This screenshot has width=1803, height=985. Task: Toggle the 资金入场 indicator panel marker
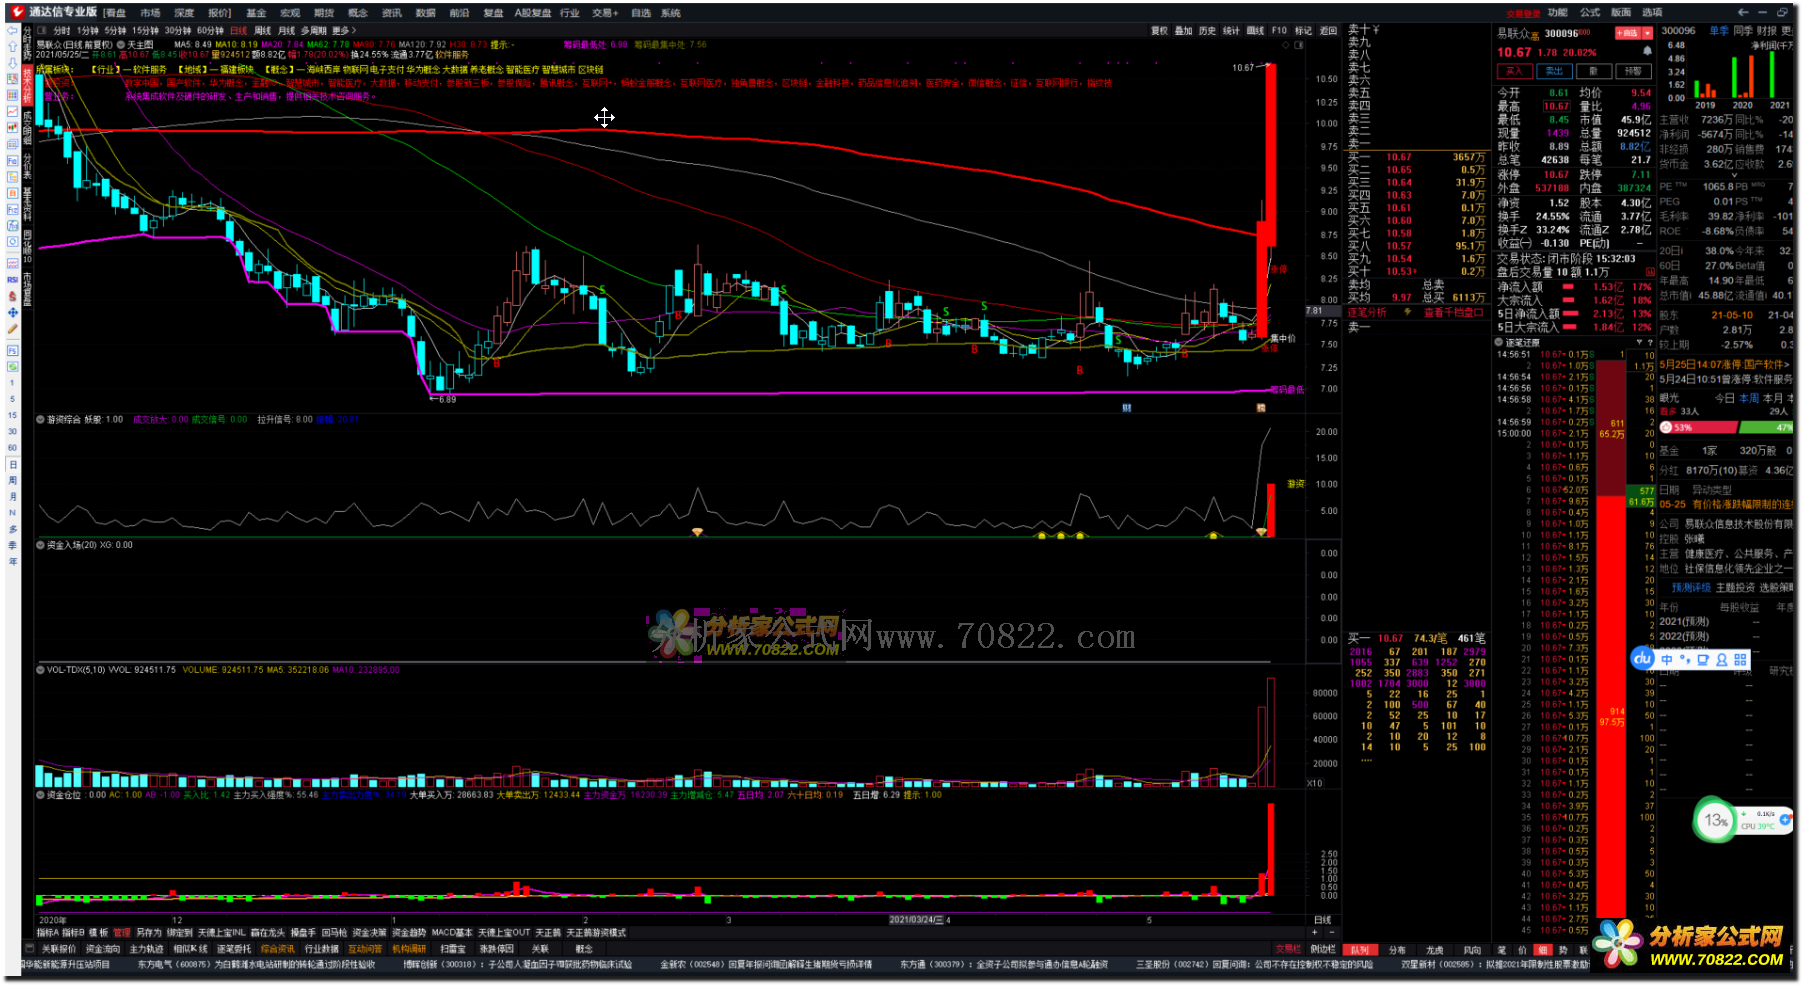click(x=41, y=545)
